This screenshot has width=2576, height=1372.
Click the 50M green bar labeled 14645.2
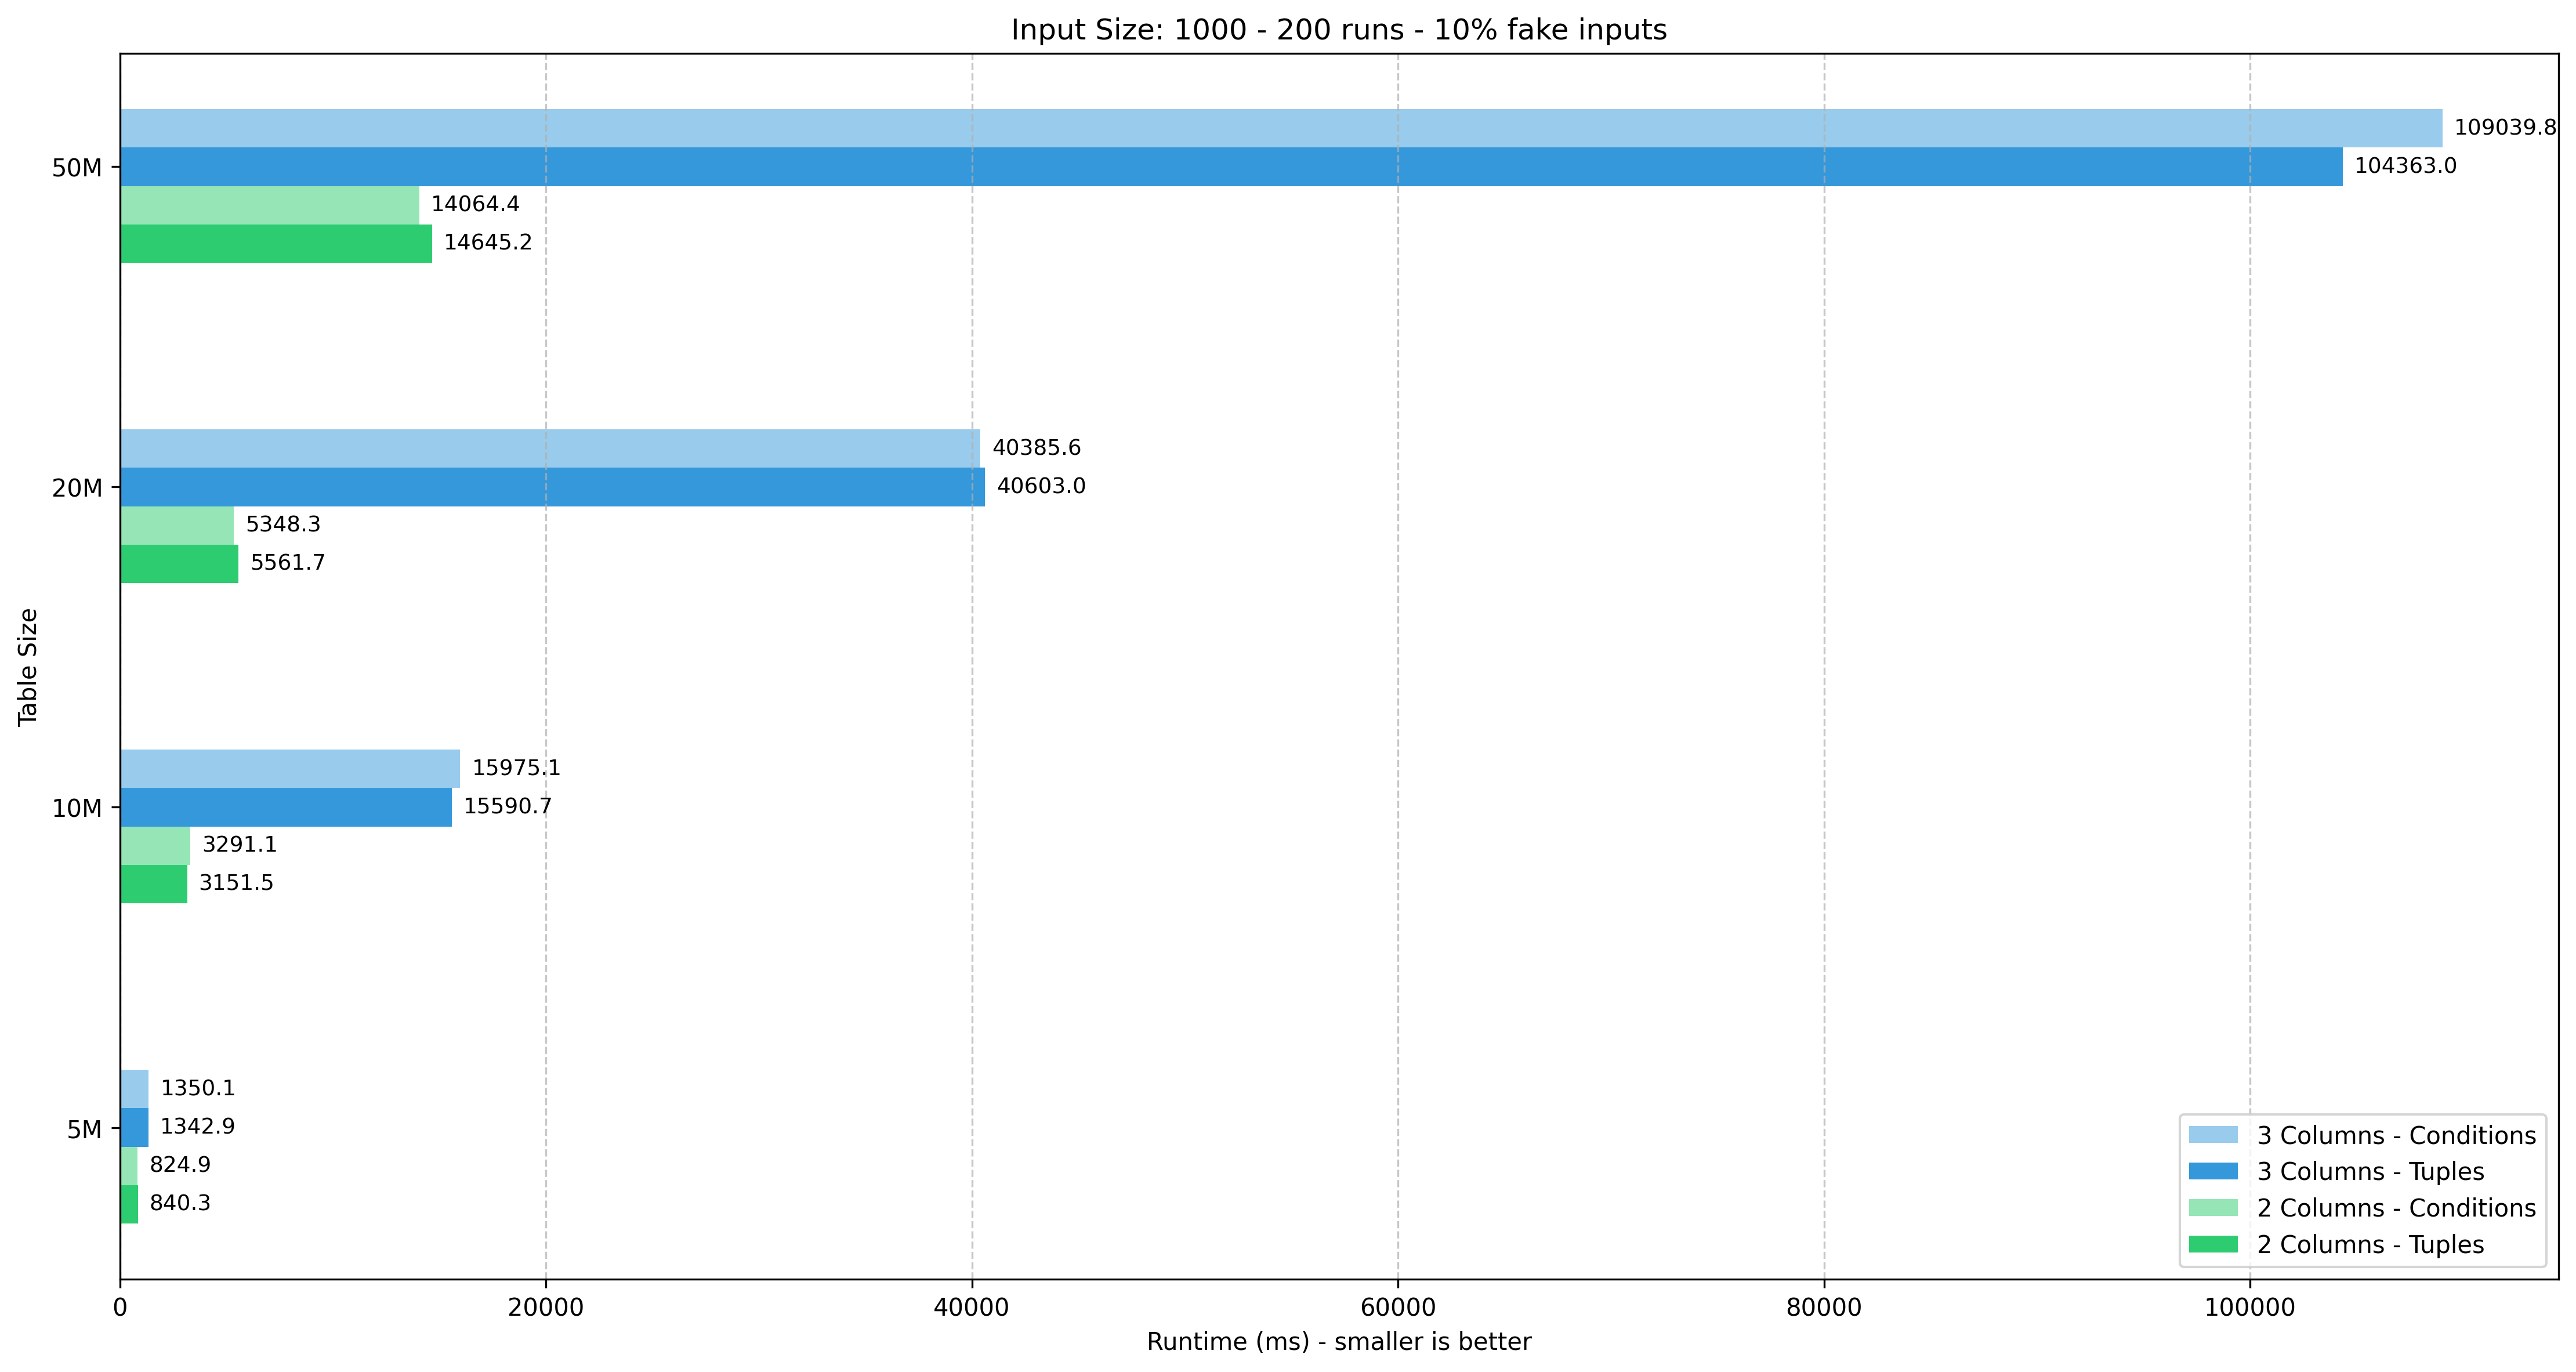click(x=276, y=243)
